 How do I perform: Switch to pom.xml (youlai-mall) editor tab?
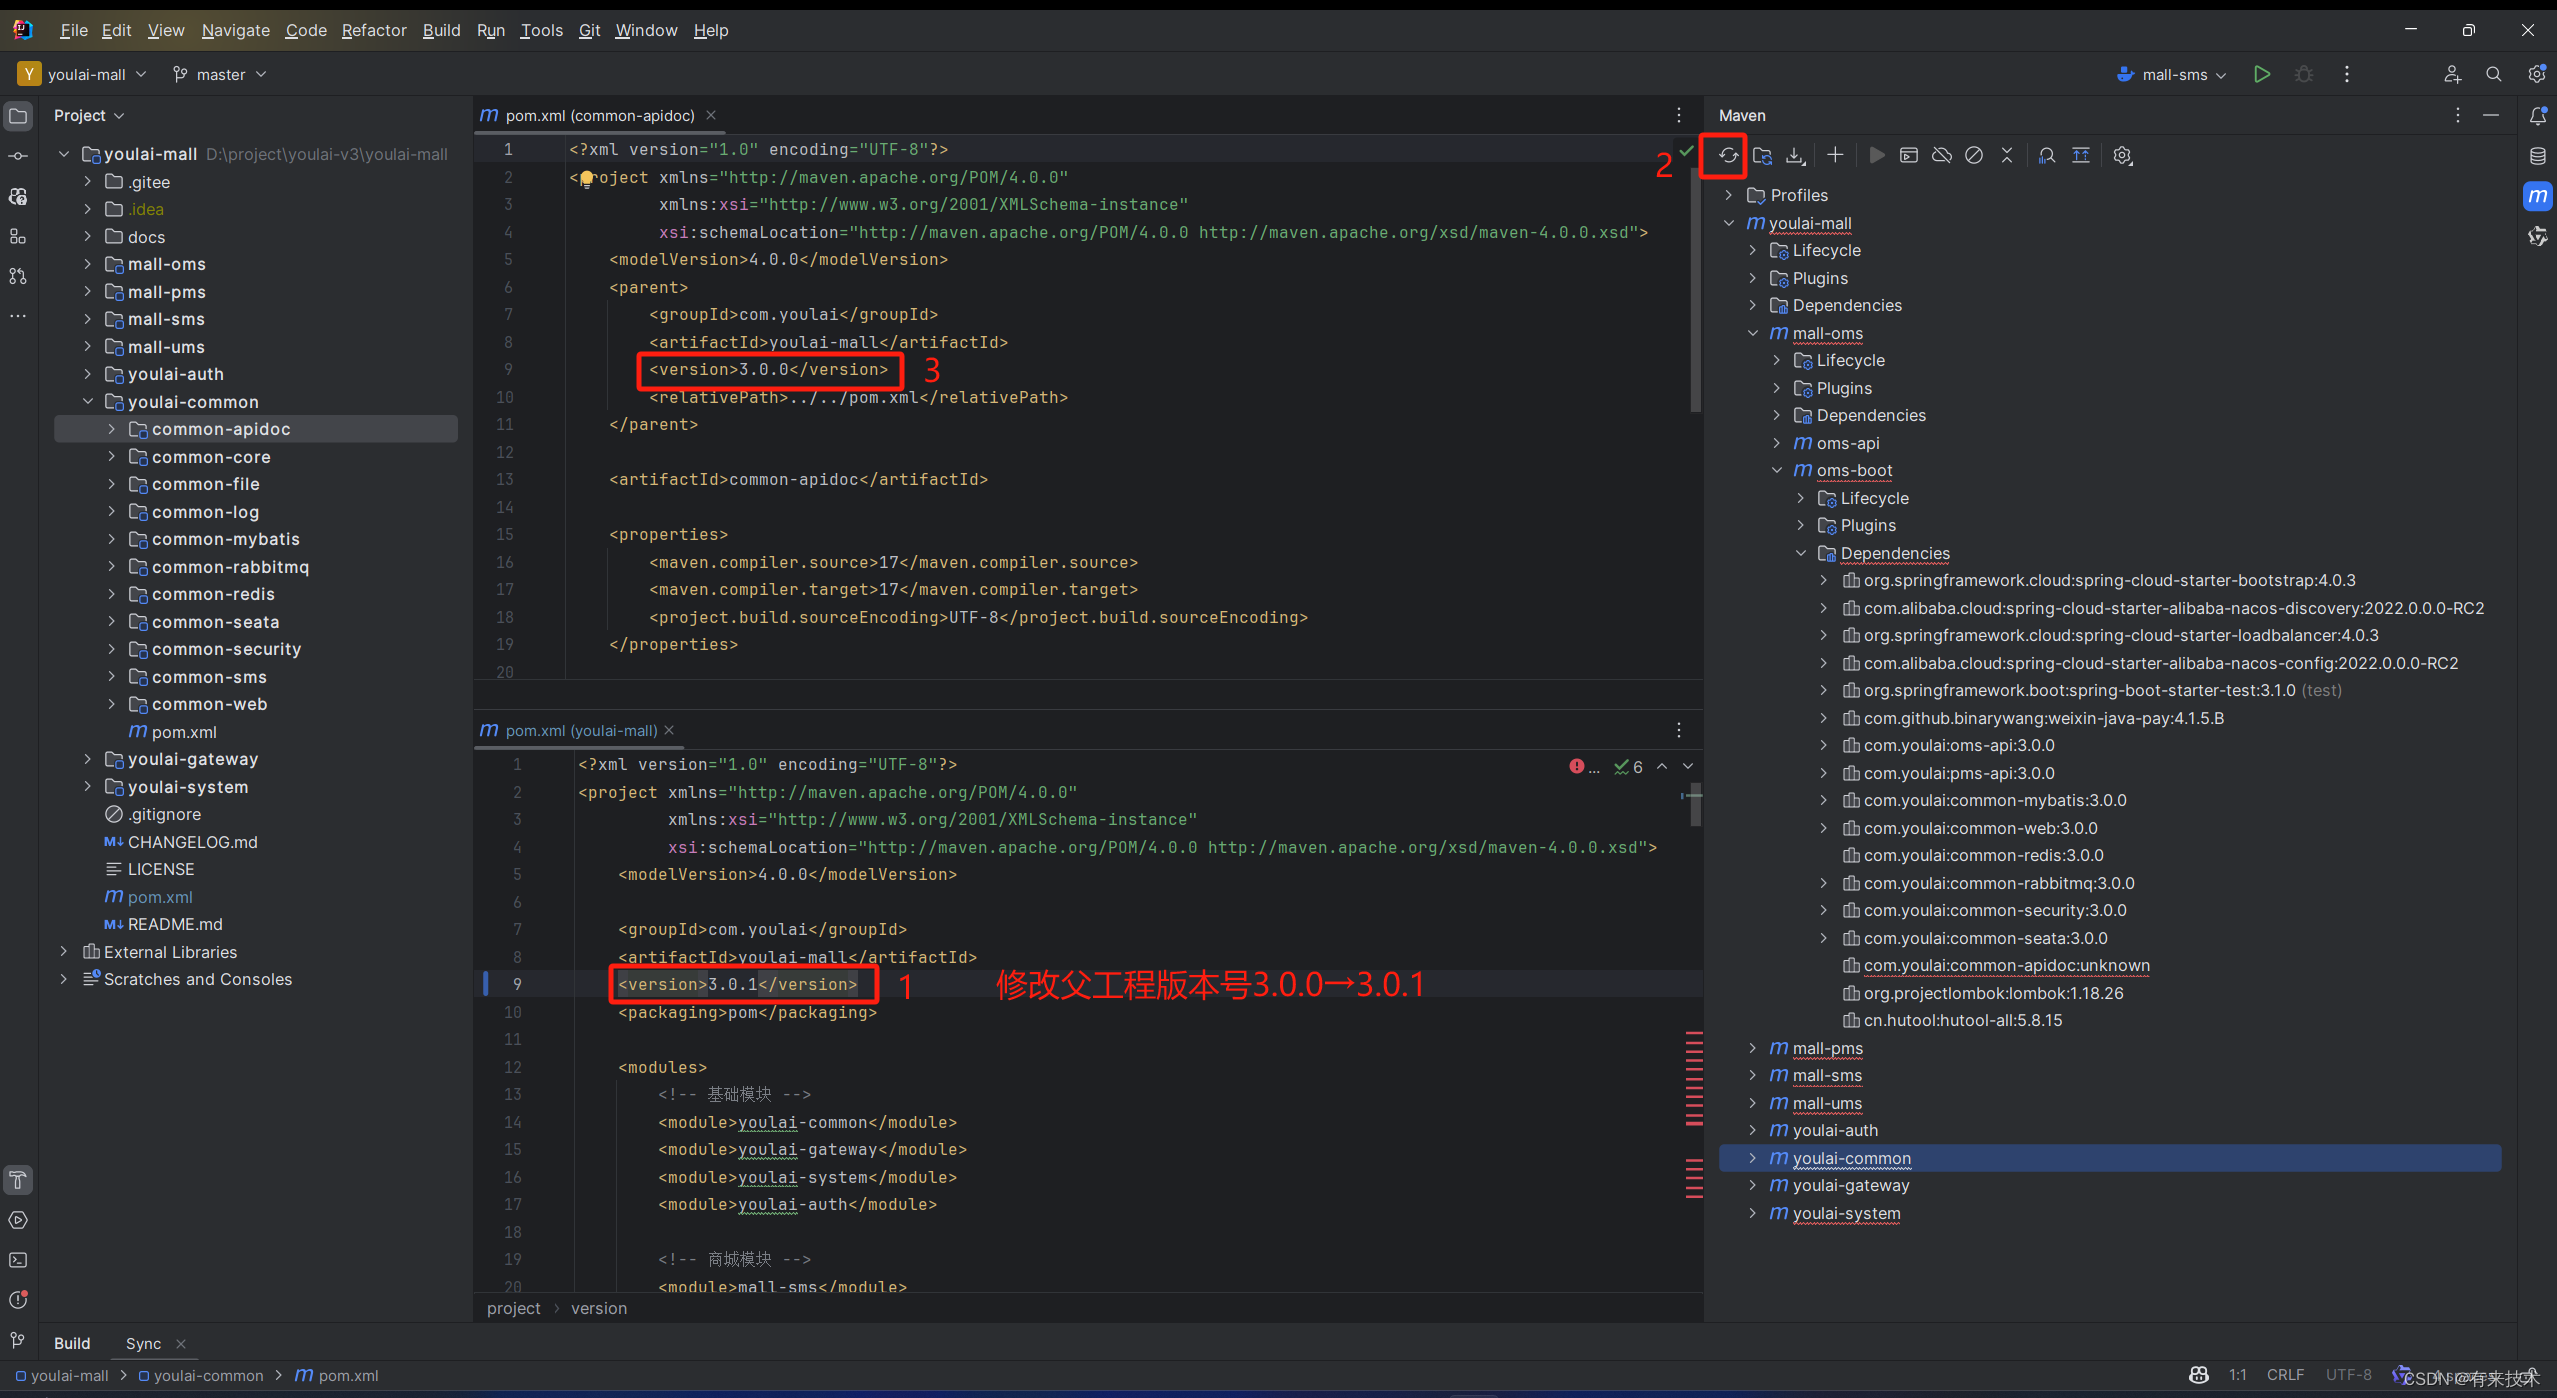coord(580,731)
